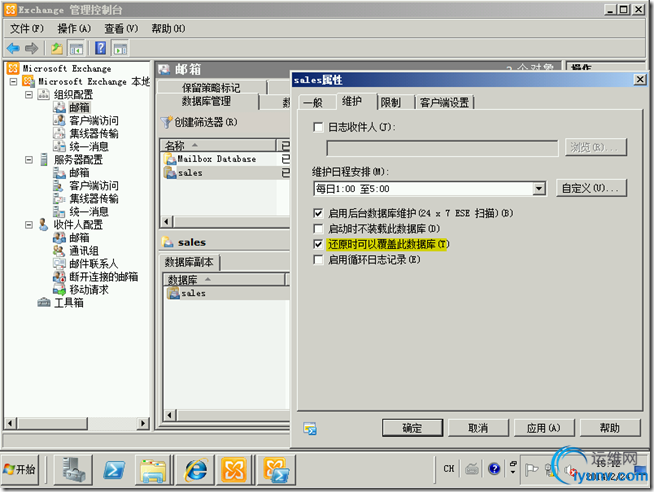Click the 开始 Start button
The image size is (654, 492).
[19, 470]
